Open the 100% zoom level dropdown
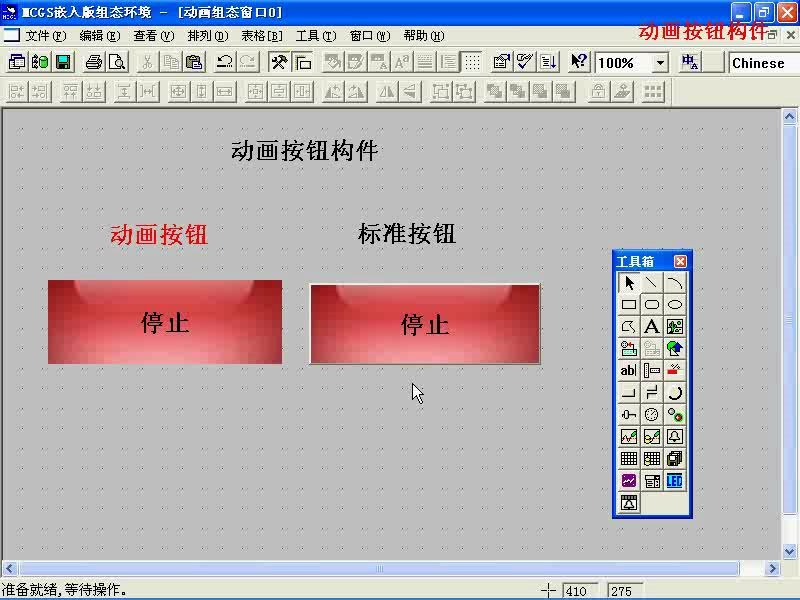 (x=658, y=62)
